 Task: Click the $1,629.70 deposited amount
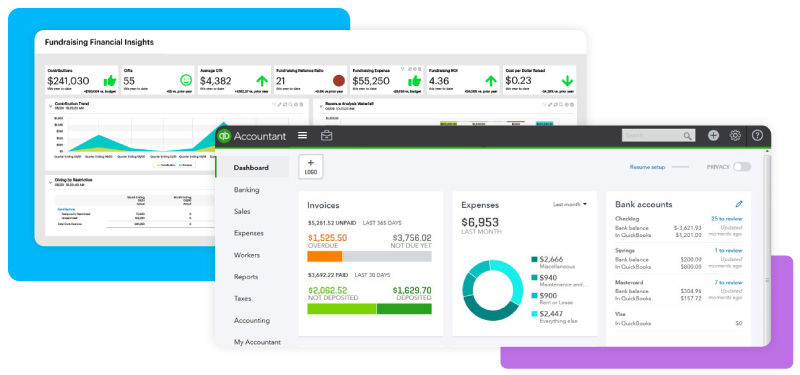pyautogui.click(x=412, y=290)
